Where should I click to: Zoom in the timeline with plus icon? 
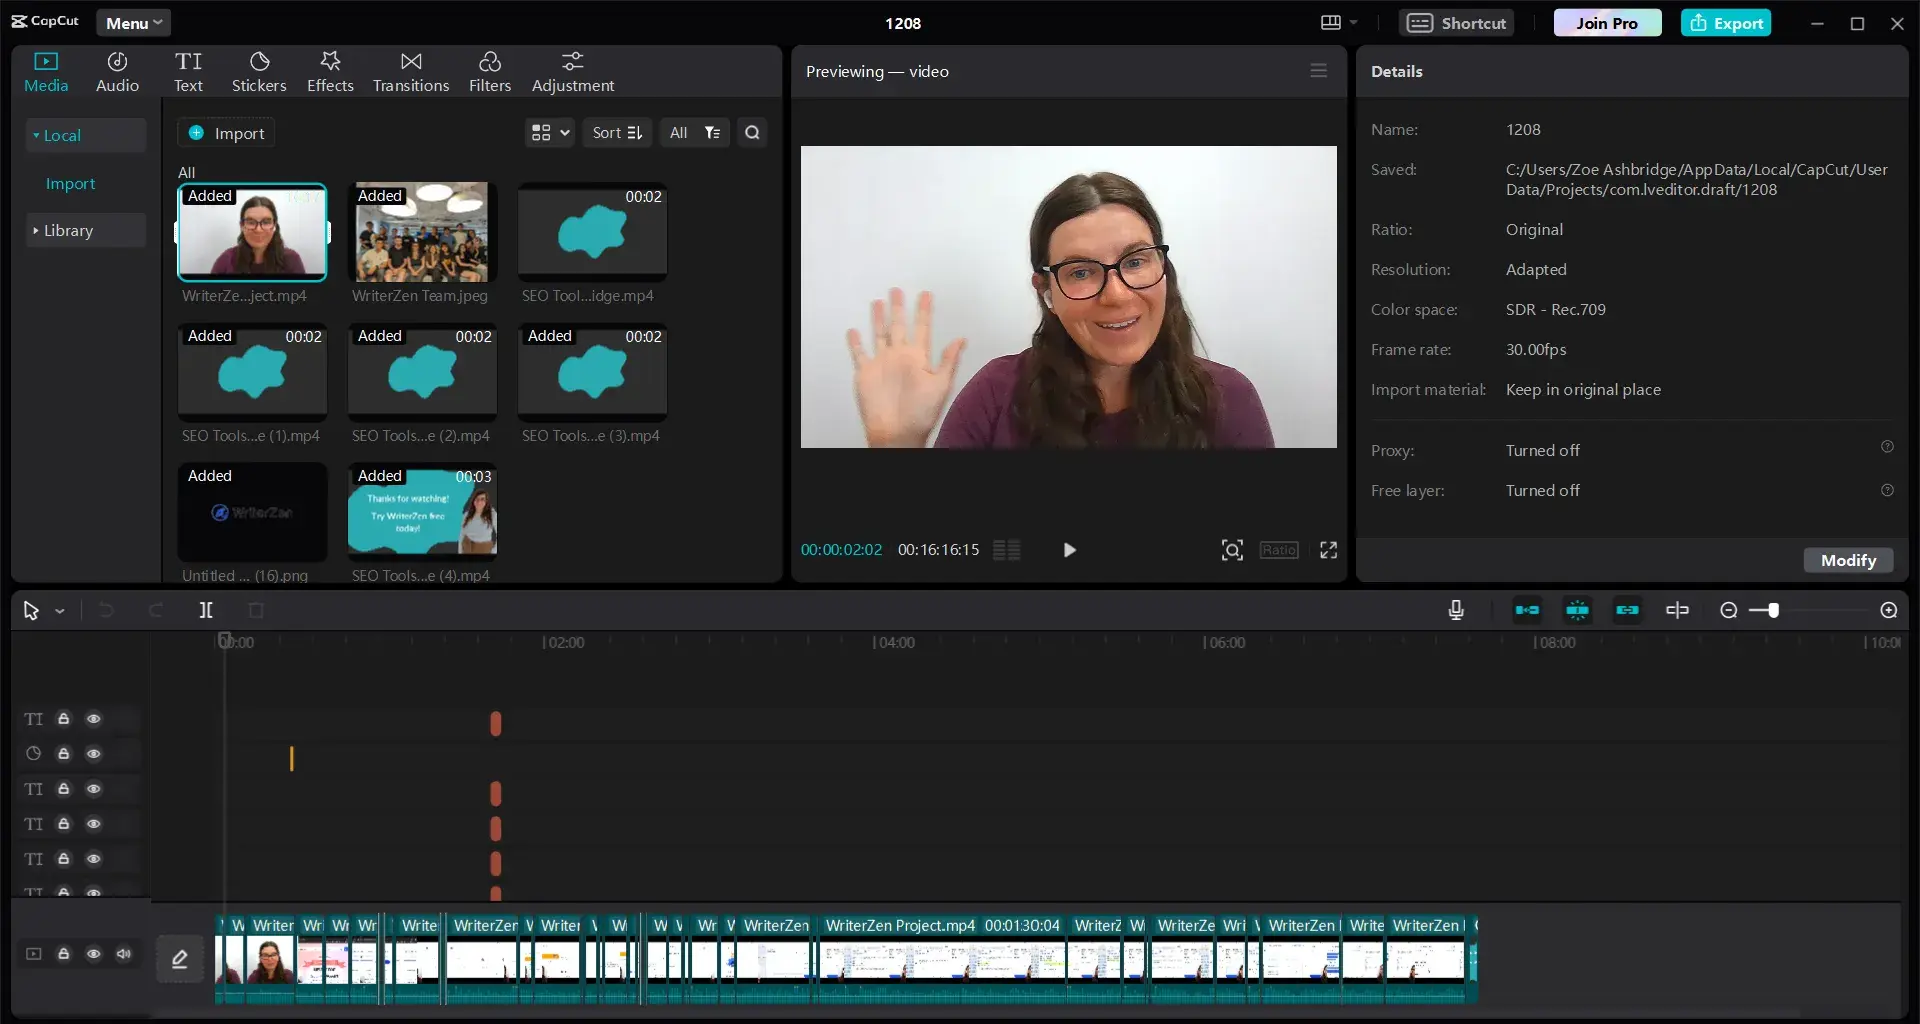click(1888, 610)
